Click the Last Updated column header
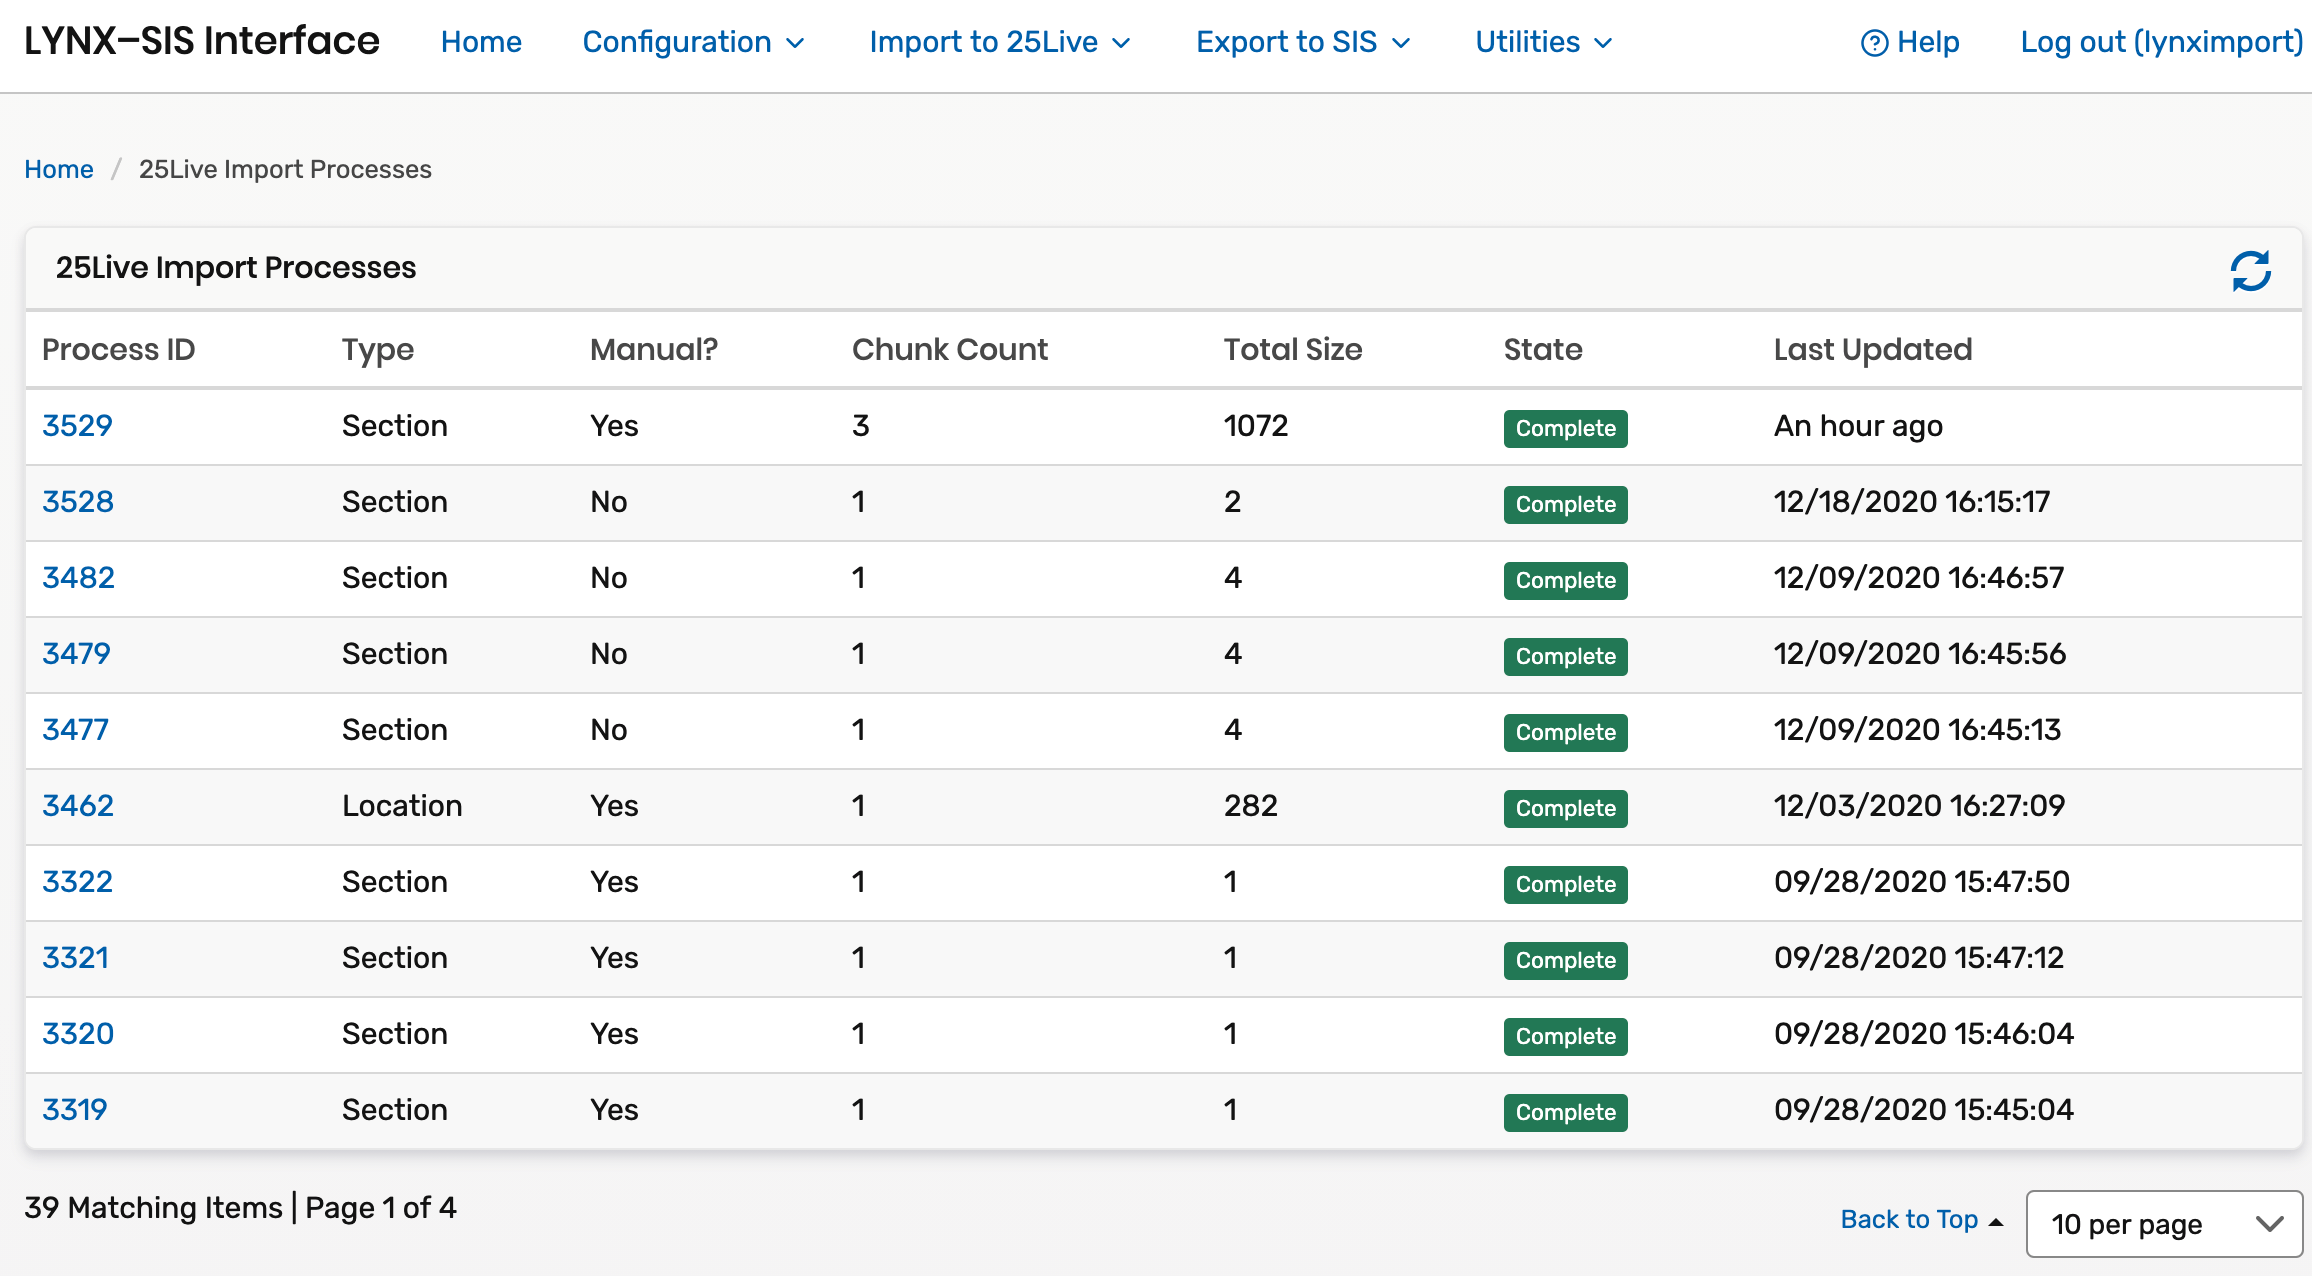 (1872, 349)
